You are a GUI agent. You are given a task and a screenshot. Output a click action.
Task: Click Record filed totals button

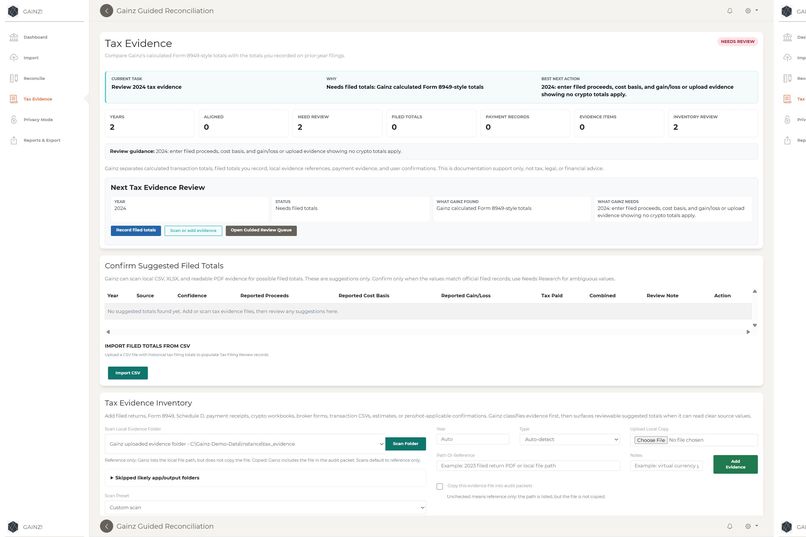coord(136,230)
